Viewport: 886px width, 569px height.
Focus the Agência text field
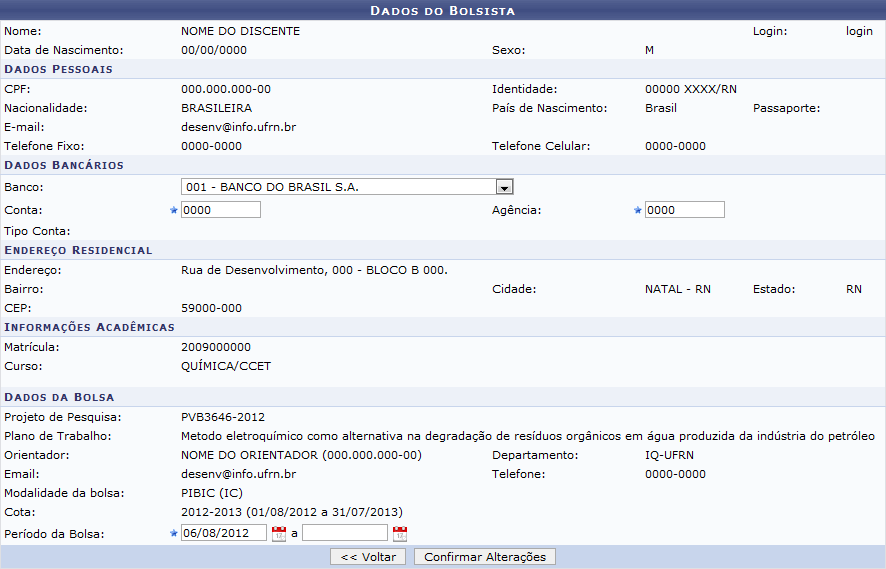coord(685,210)
